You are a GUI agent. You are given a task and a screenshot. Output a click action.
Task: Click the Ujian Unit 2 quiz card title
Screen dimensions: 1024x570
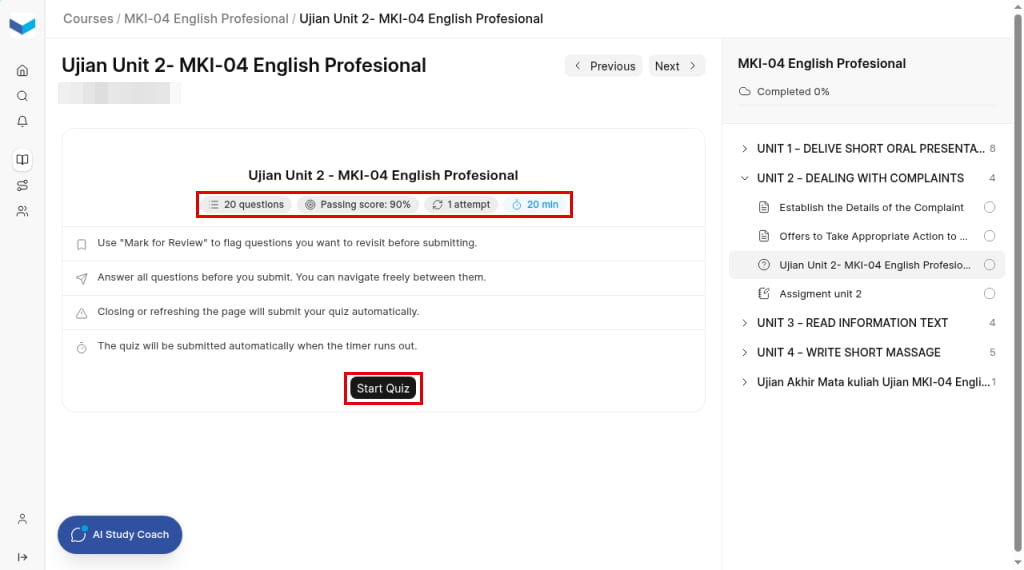(383, 175)
